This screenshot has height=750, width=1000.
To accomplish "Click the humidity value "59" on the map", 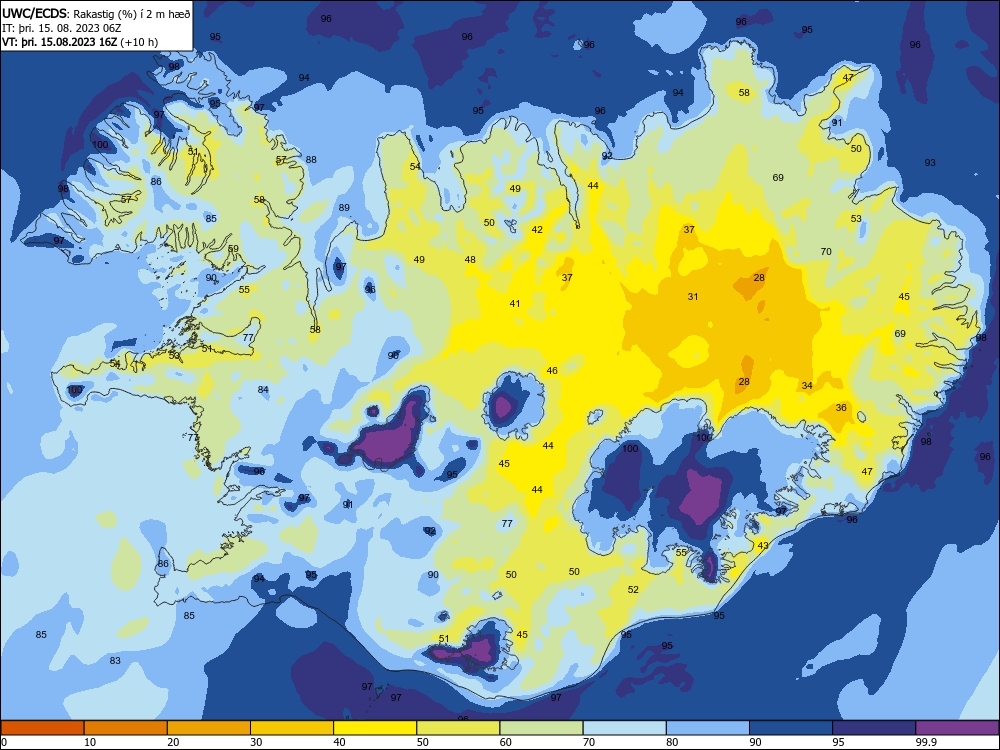I will click(233, 249).
